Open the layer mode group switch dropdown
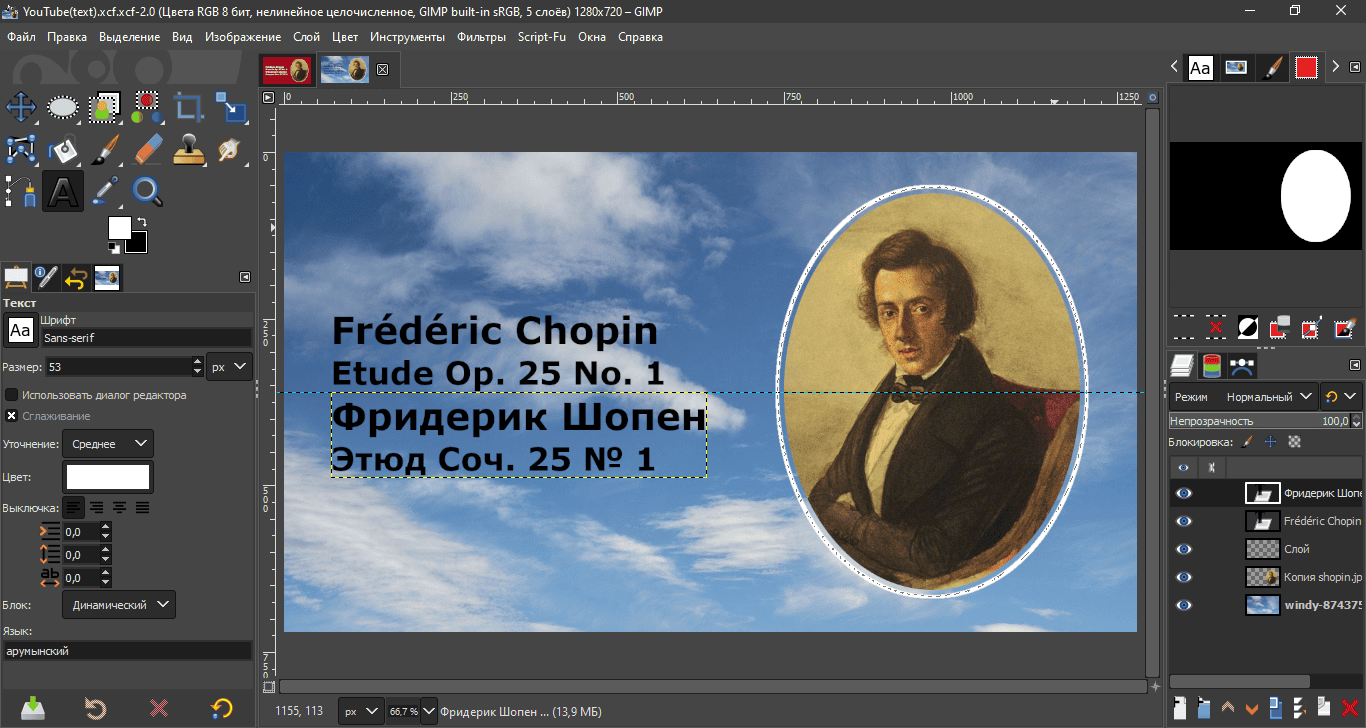The image size is (1366, 728). coord(1341,397)
